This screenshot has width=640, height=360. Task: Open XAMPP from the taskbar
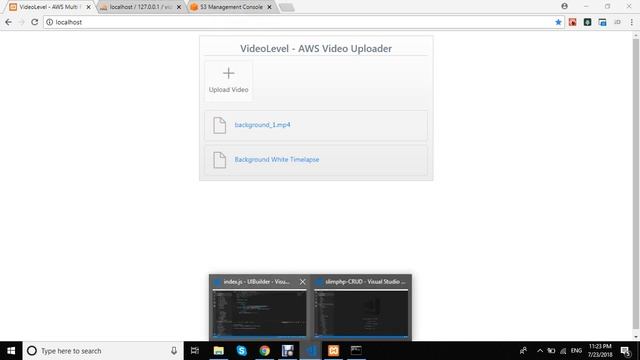click(x=333, y=351)
